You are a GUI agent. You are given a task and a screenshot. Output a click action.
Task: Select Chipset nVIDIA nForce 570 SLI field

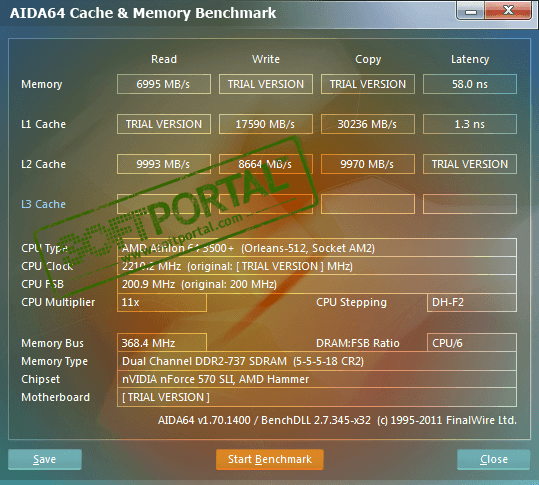pos(317,379)
